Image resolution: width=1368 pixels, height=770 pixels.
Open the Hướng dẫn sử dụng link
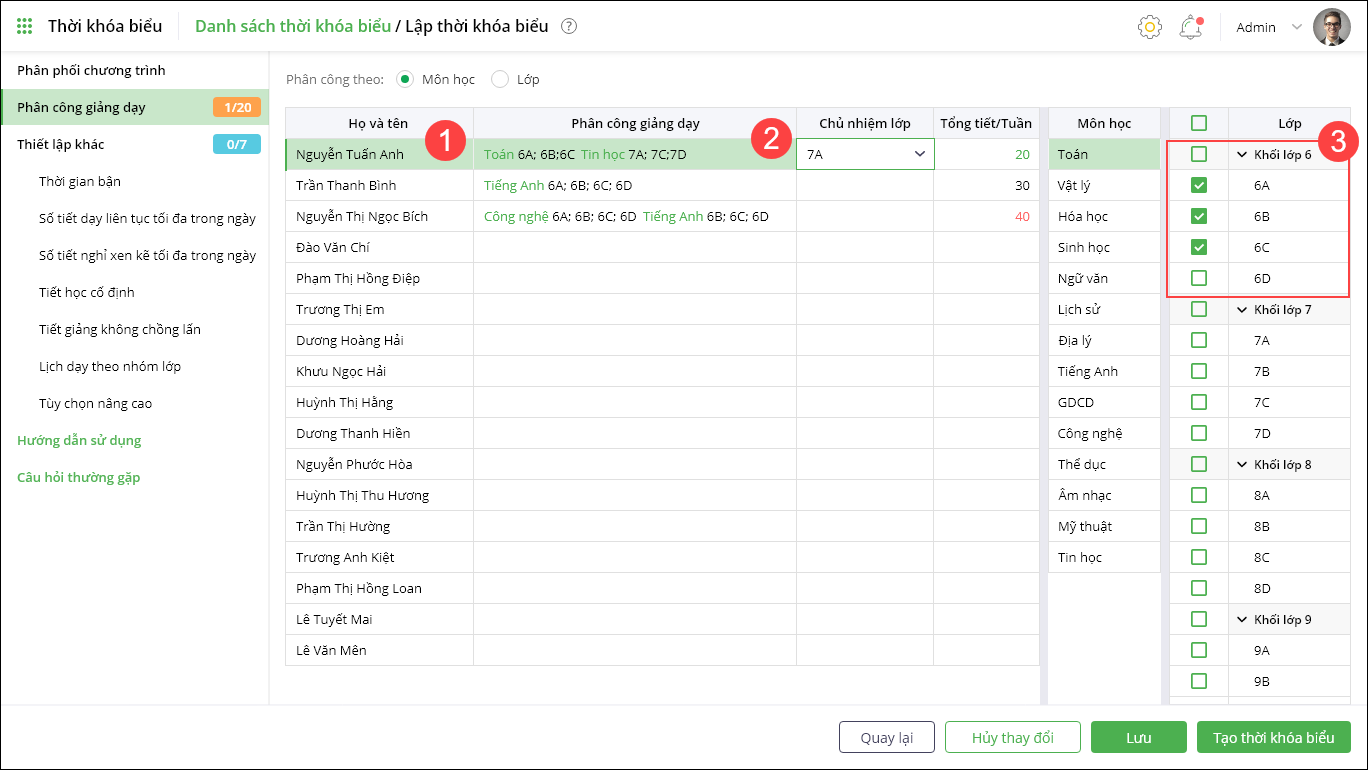point(79,441)
